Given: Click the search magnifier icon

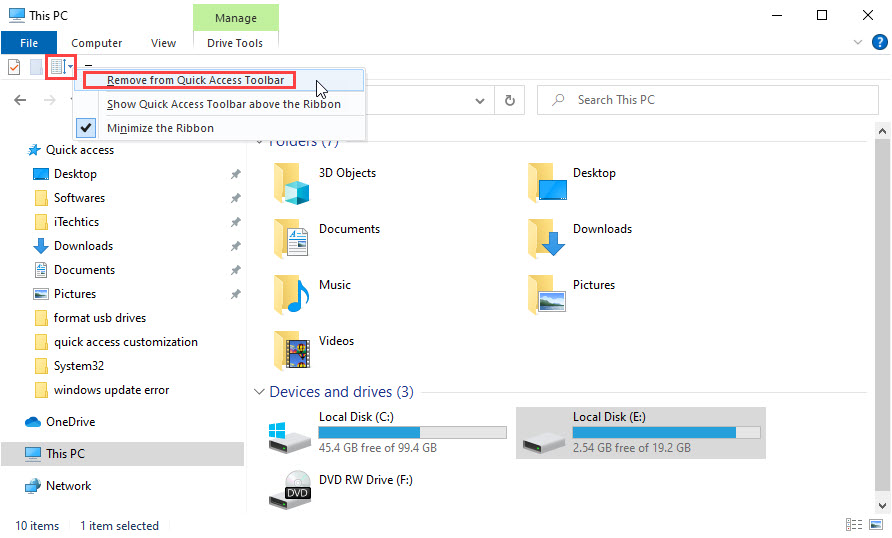Looking at the screenshot, I should (559, 100).
